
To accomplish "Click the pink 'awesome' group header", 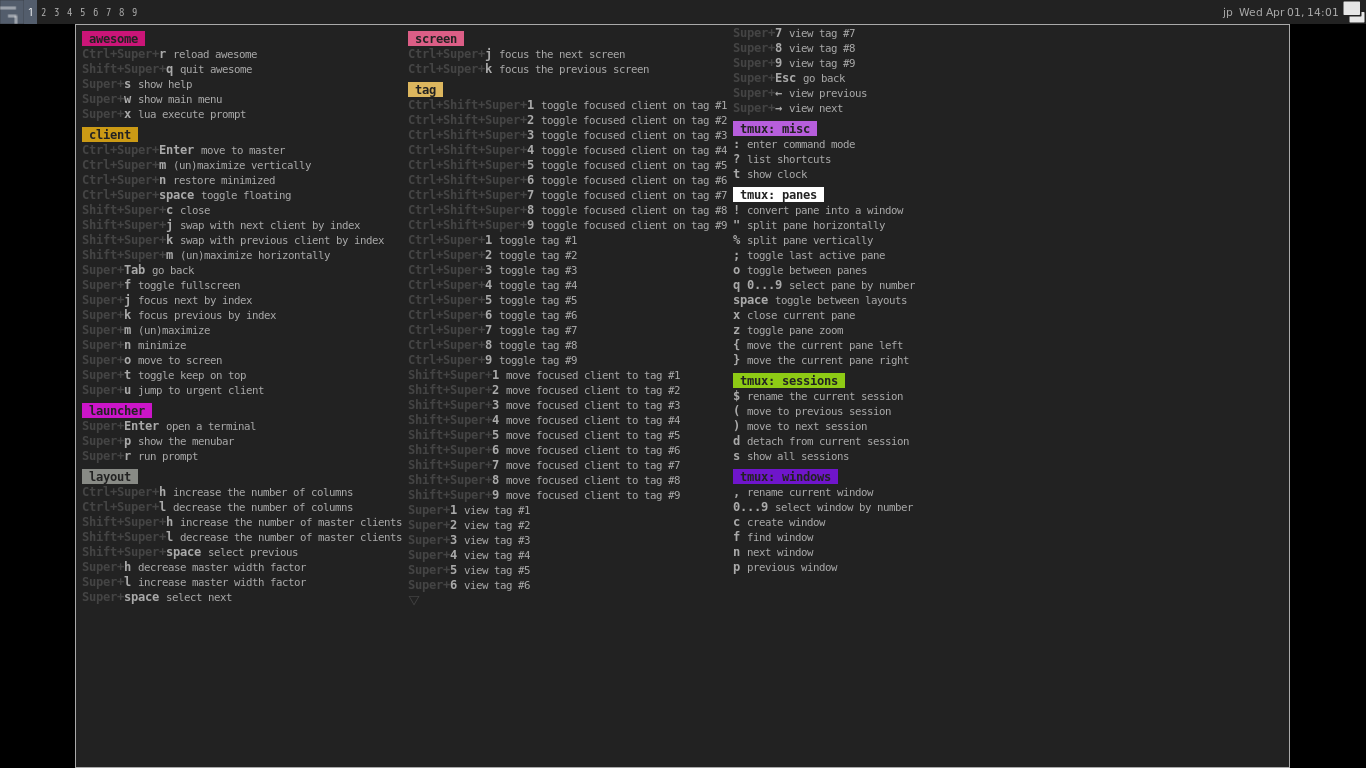I will [x=113, y=39].
